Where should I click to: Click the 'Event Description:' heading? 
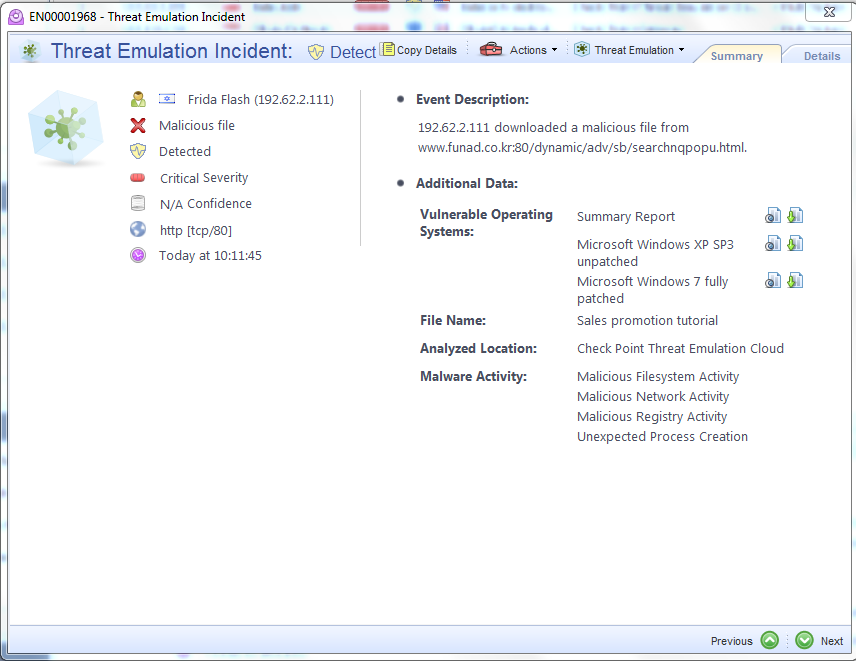(472, 99)
